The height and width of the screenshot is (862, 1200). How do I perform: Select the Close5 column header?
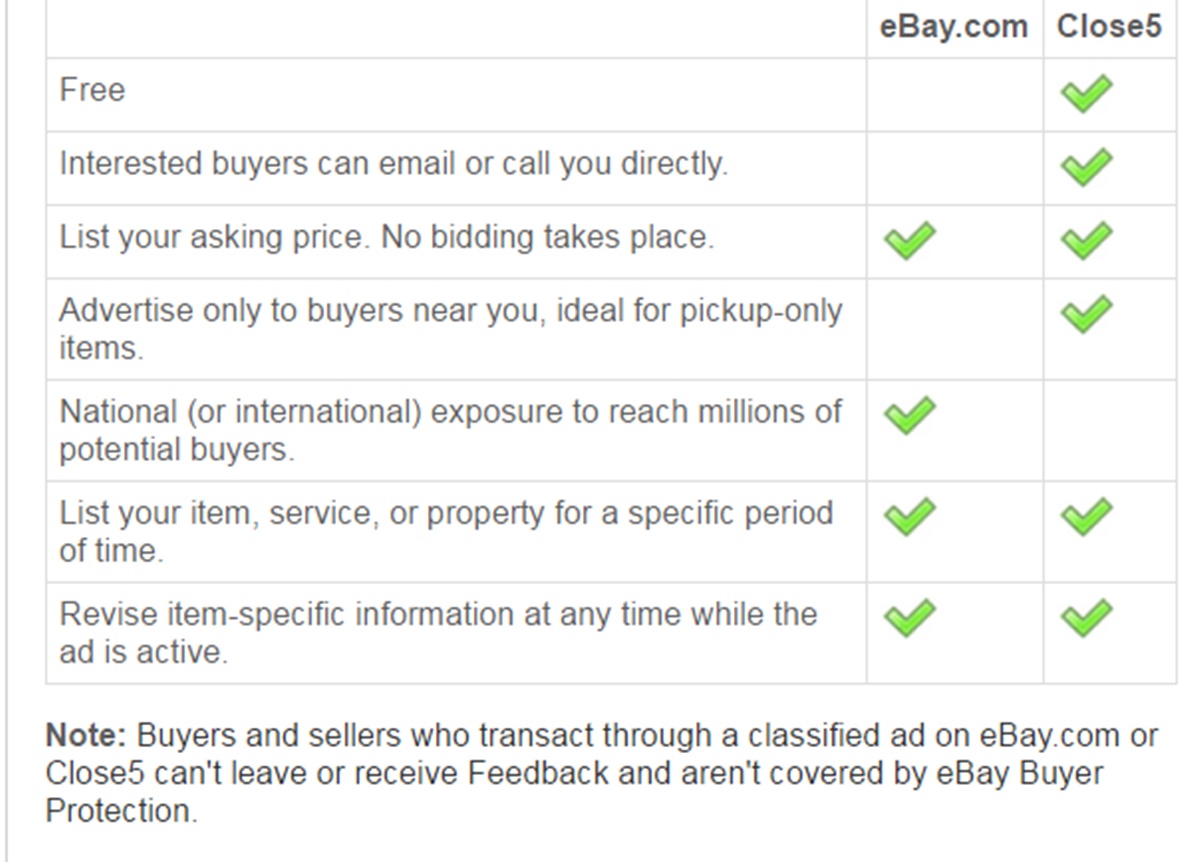[1109, 27]
